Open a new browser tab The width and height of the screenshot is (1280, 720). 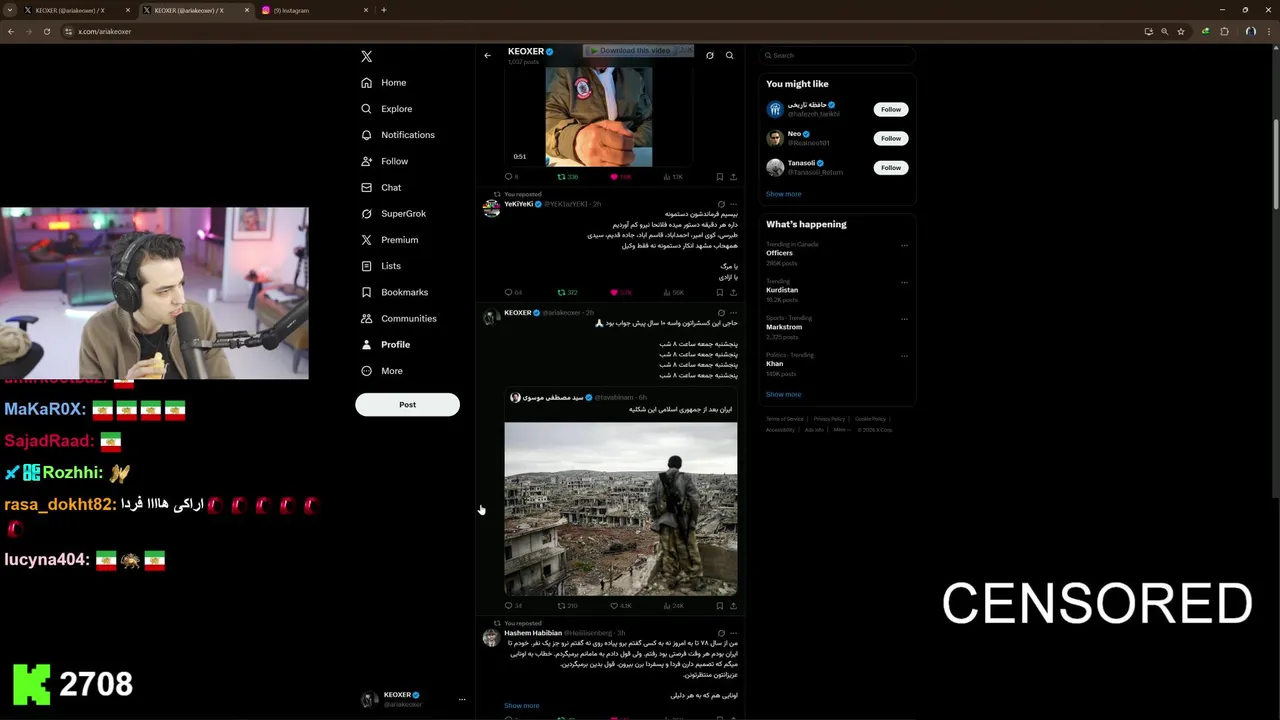click(x=384, y=10)
